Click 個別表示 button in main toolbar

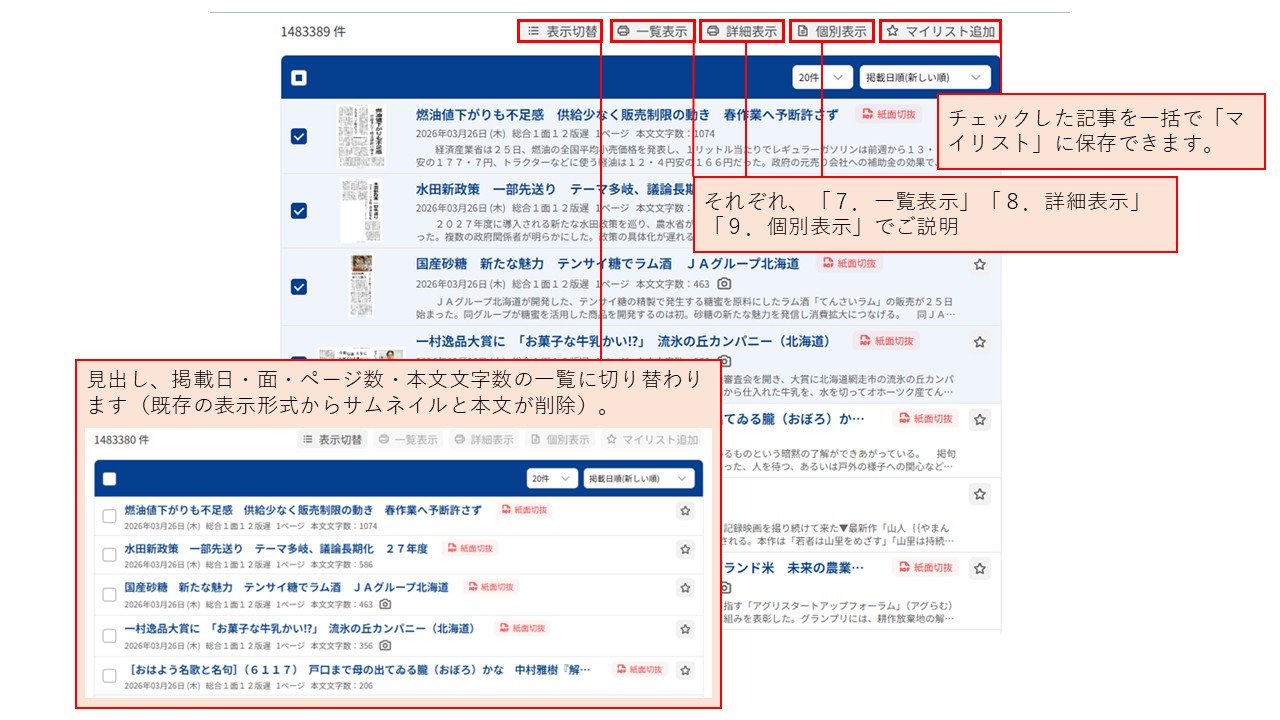coord(832,31)
